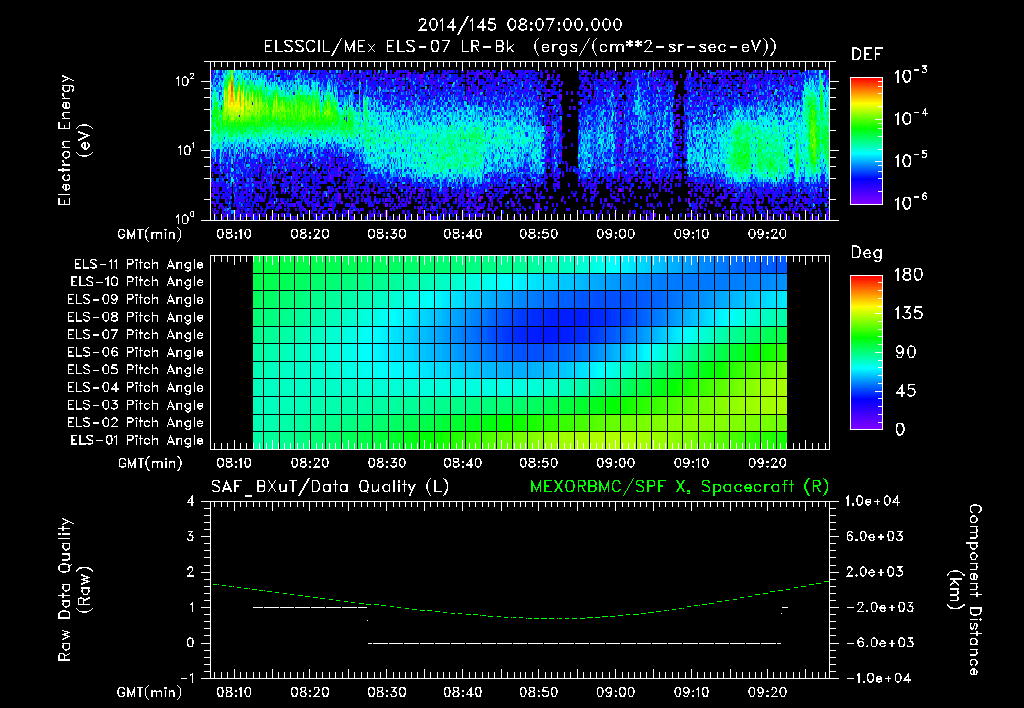Click the 0 value beside the Deg color bar
1024x708 pixels.
tap(901, 429)
